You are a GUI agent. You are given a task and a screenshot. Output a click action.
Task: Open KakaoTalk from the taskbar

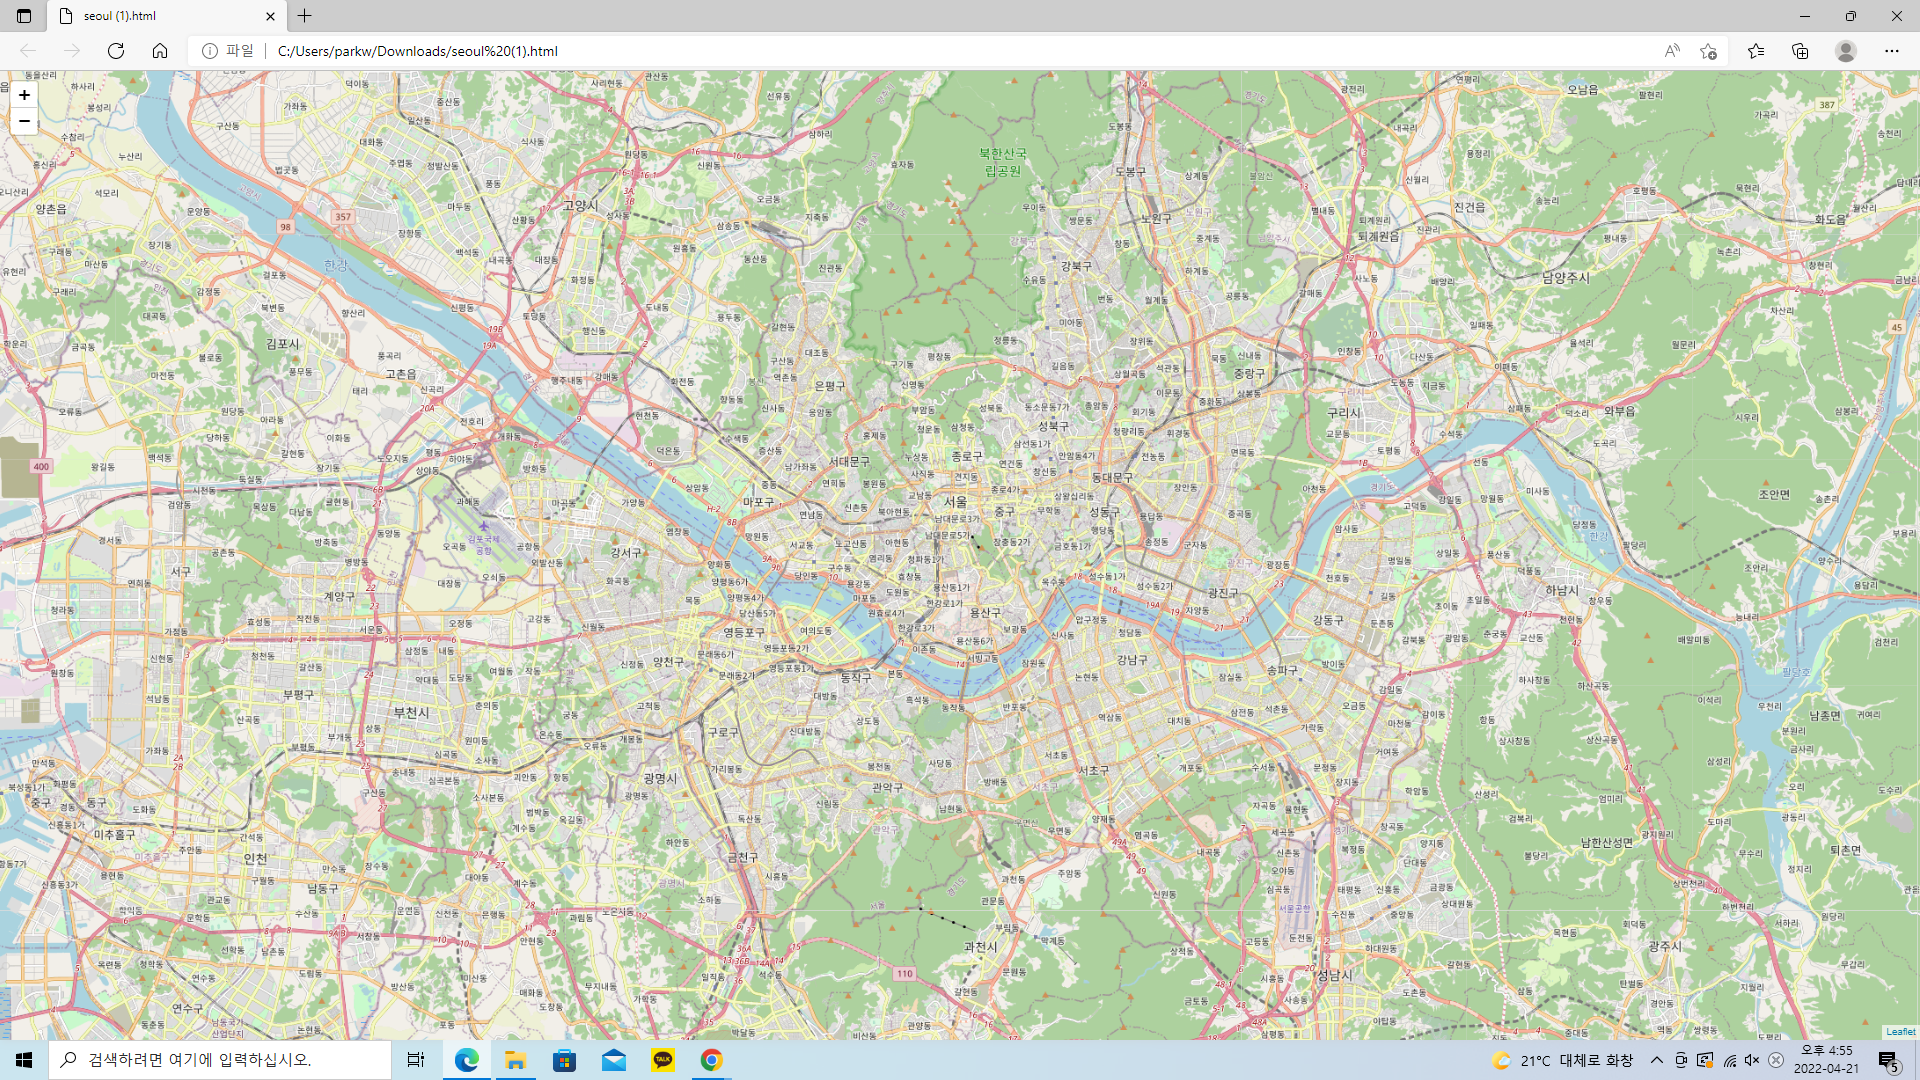click(x=663, y=1060)
